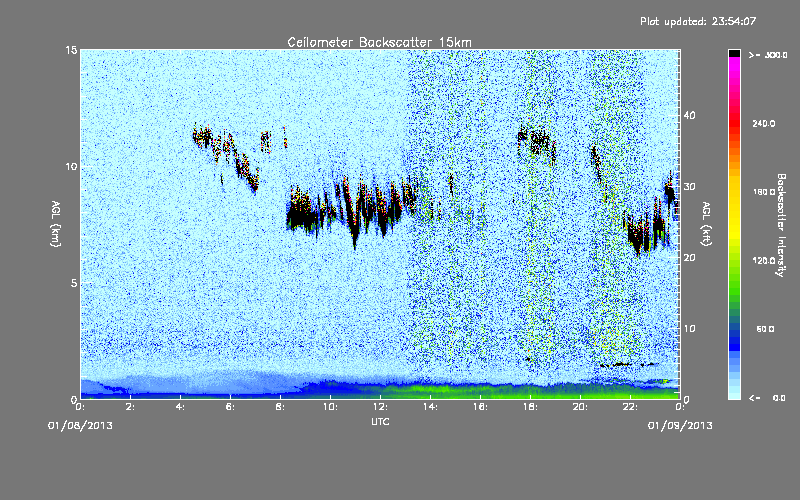The height and width of the screenshot is (500, 800).
Task: Click the green boundary-layer band near 14 UTC
Action: pyautogui.click(x=430, y=390)
